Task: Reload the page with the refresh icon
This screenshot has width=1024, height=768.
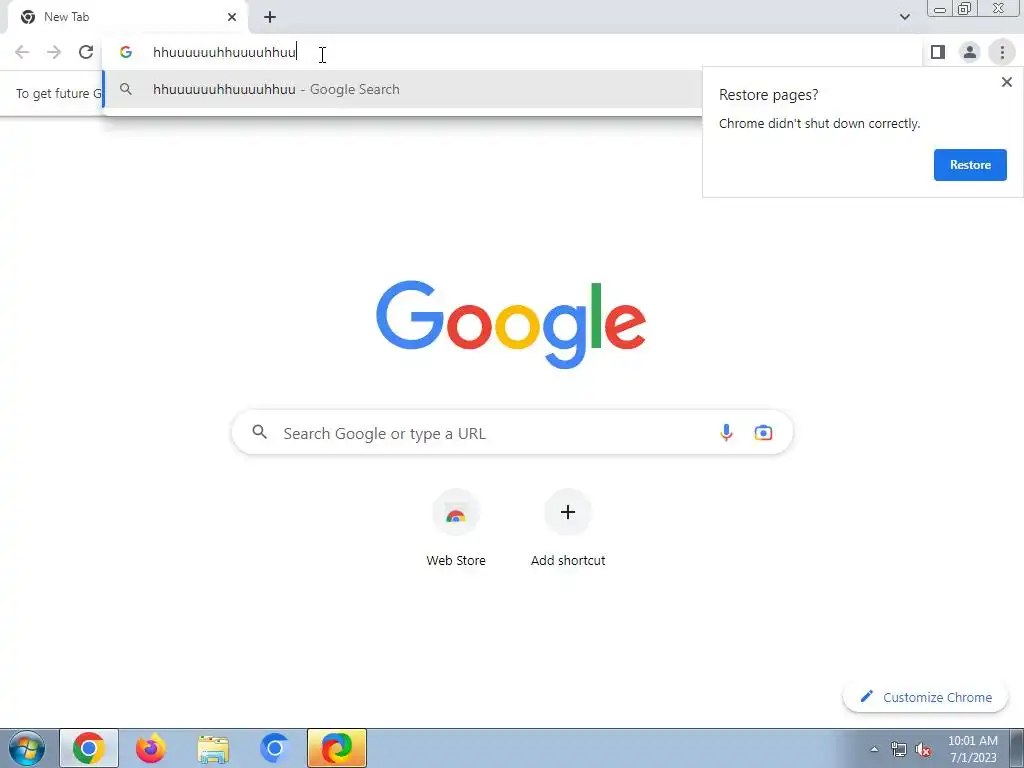Action: [x=86, y=52]
